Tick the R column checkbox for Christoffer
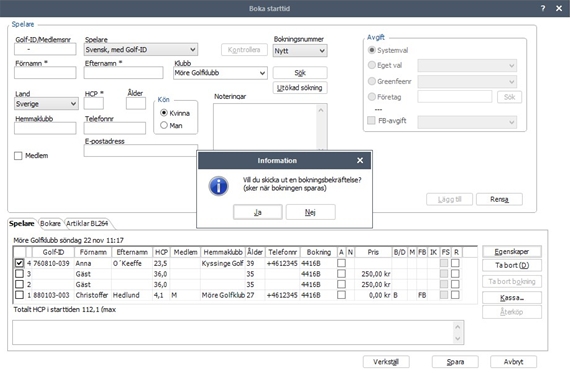The height and width of the screenshot is (378, 570). (455, 294)
